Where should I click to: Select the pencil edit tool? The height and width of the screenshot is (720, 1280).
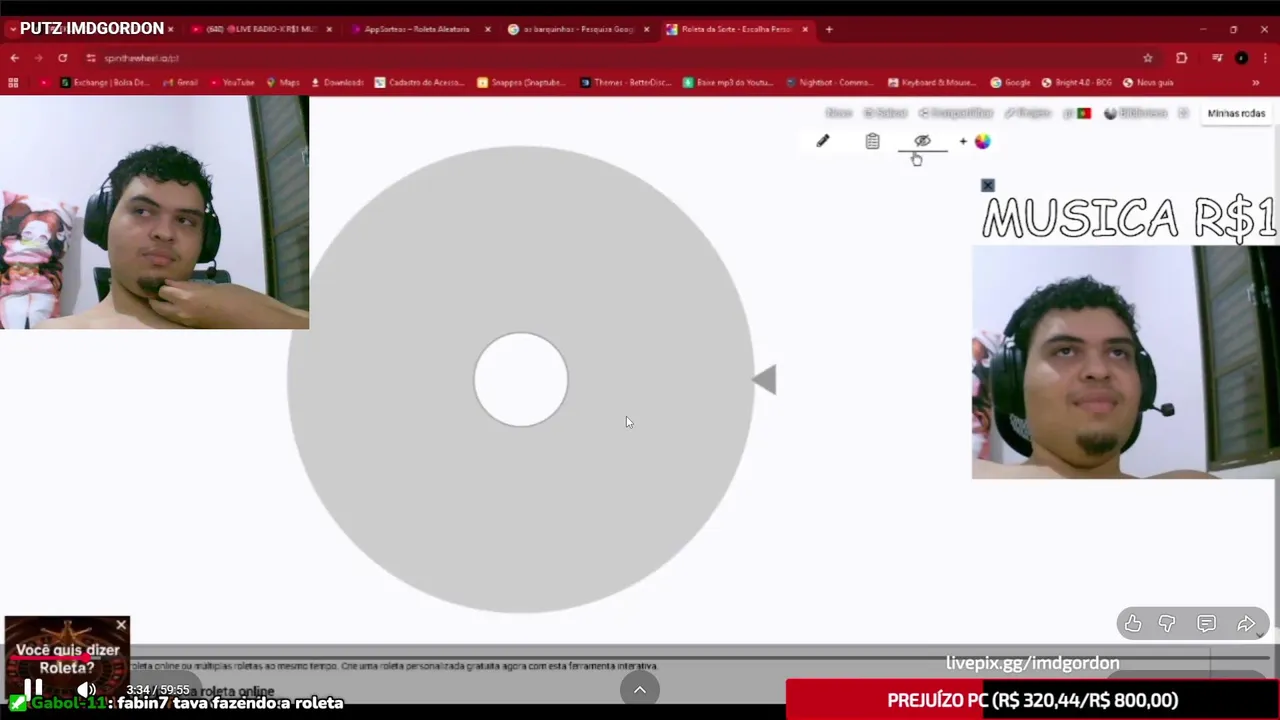[x=822, y=141]
